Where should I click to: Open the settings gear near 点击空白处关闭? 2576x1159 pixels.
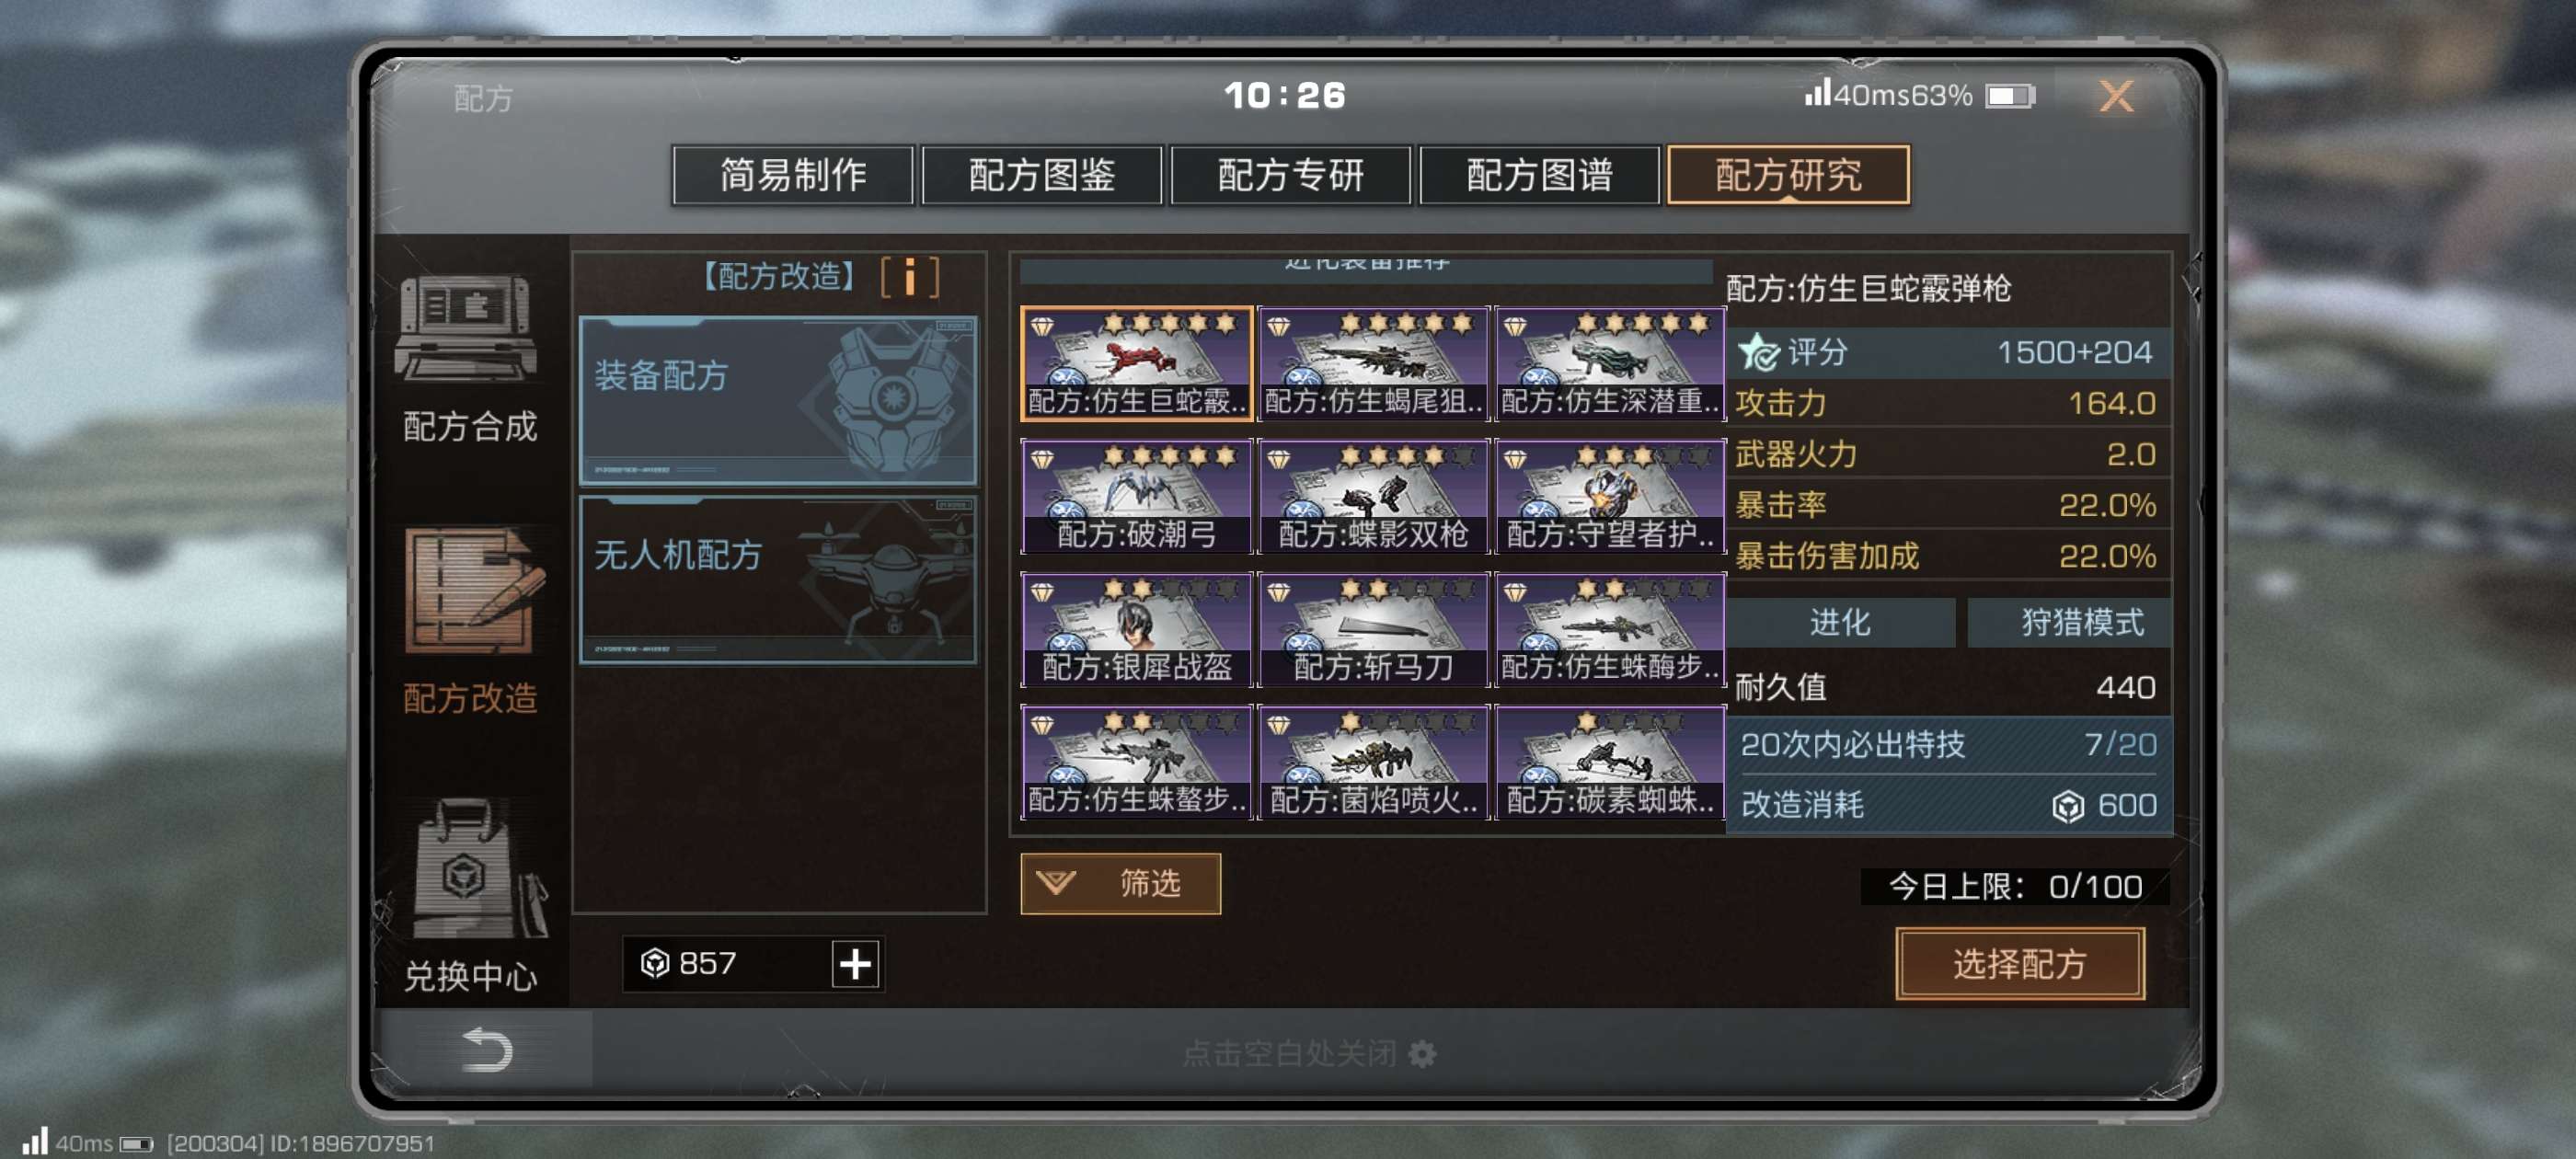pos(1422,1053)
